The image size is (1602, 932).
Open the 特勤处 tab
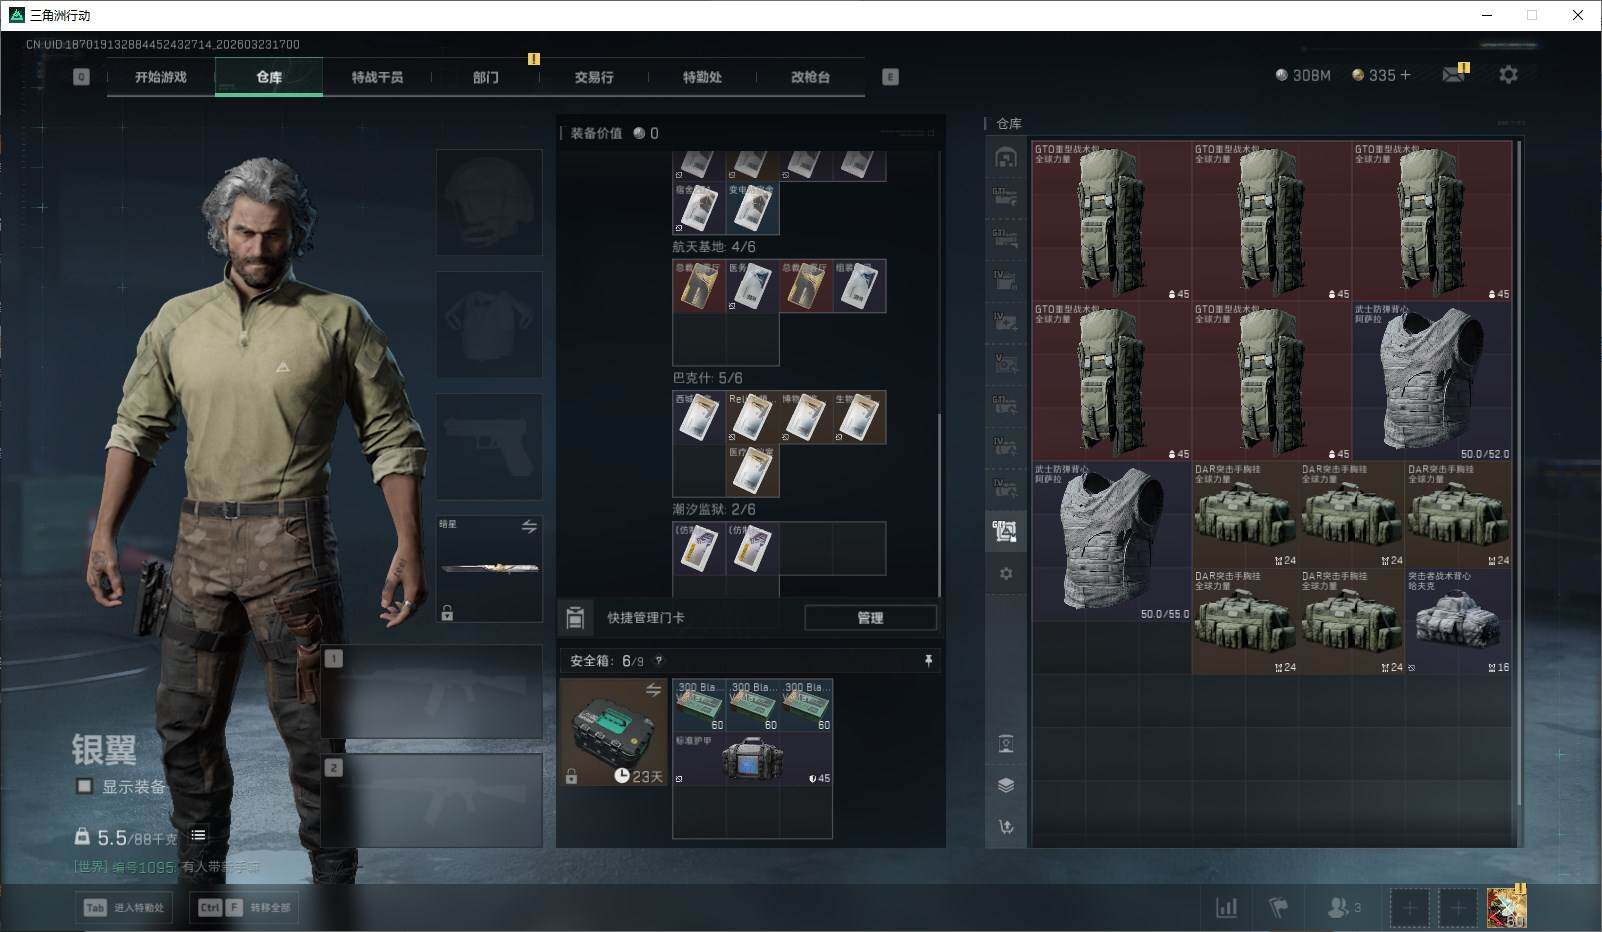coord(702,77)
